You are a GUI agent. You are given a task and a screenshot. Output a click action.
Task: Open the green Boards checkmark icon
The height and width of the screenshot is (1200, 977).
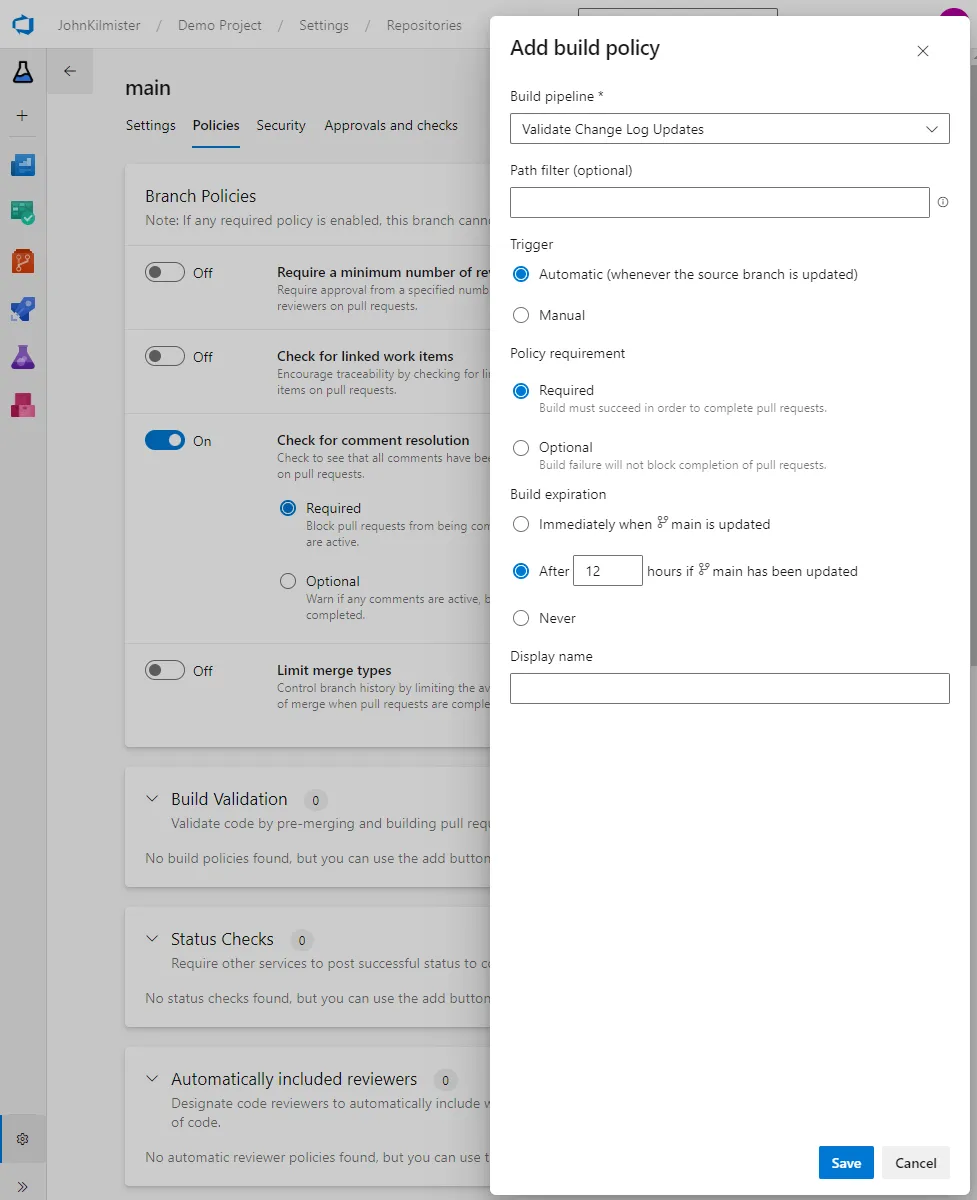[22, 212]
